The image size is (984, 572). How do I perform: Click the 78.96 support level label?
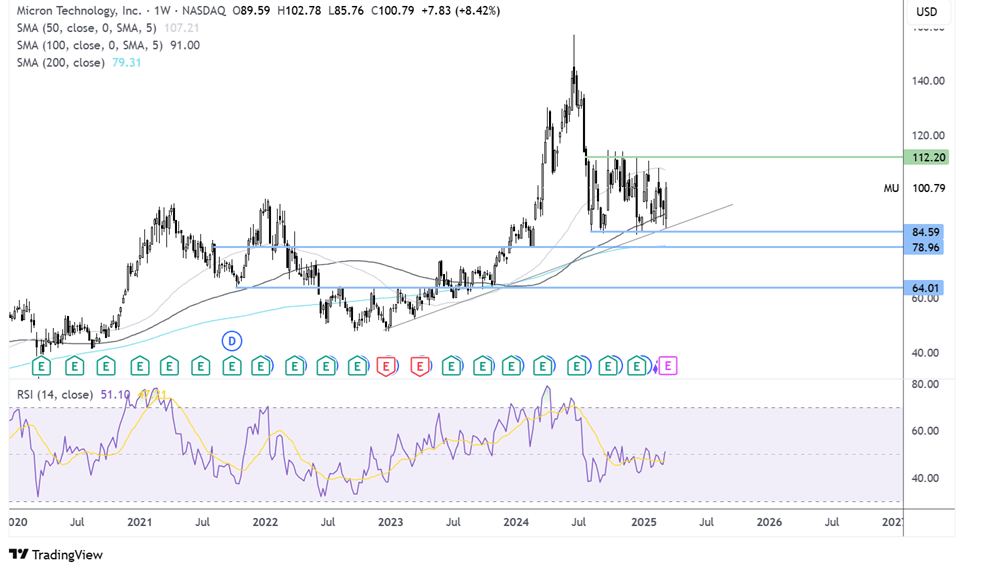click(924, 247)
